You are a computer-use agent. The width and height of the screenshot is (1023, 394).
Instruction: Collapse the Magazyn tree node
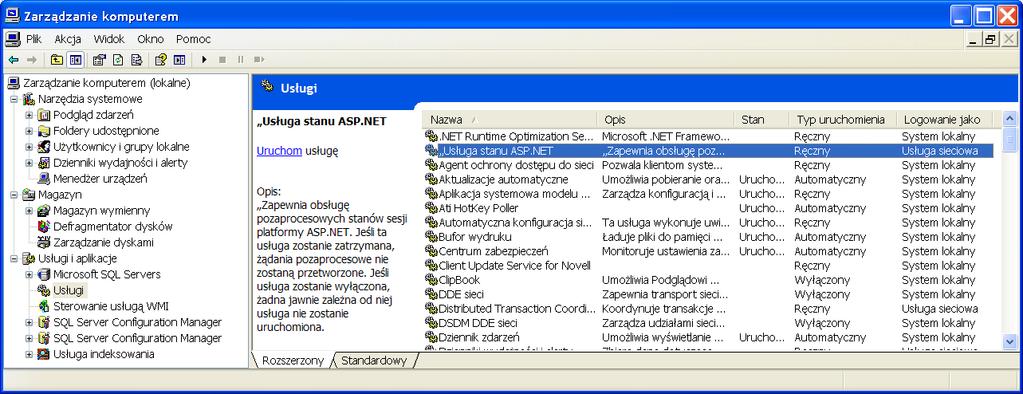coord(13,194)
